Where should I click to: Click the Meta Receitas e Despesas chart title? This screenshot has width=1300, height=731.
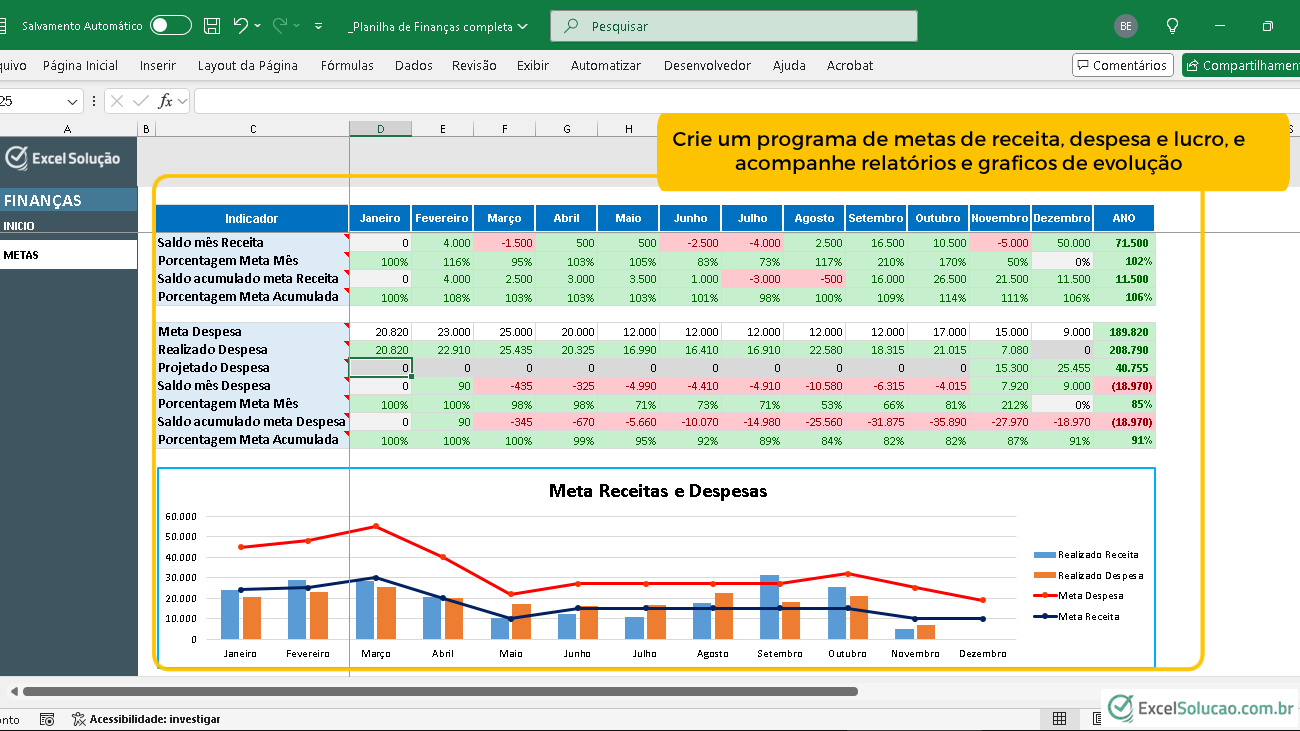pyautogui.click(x=658, y=491)
